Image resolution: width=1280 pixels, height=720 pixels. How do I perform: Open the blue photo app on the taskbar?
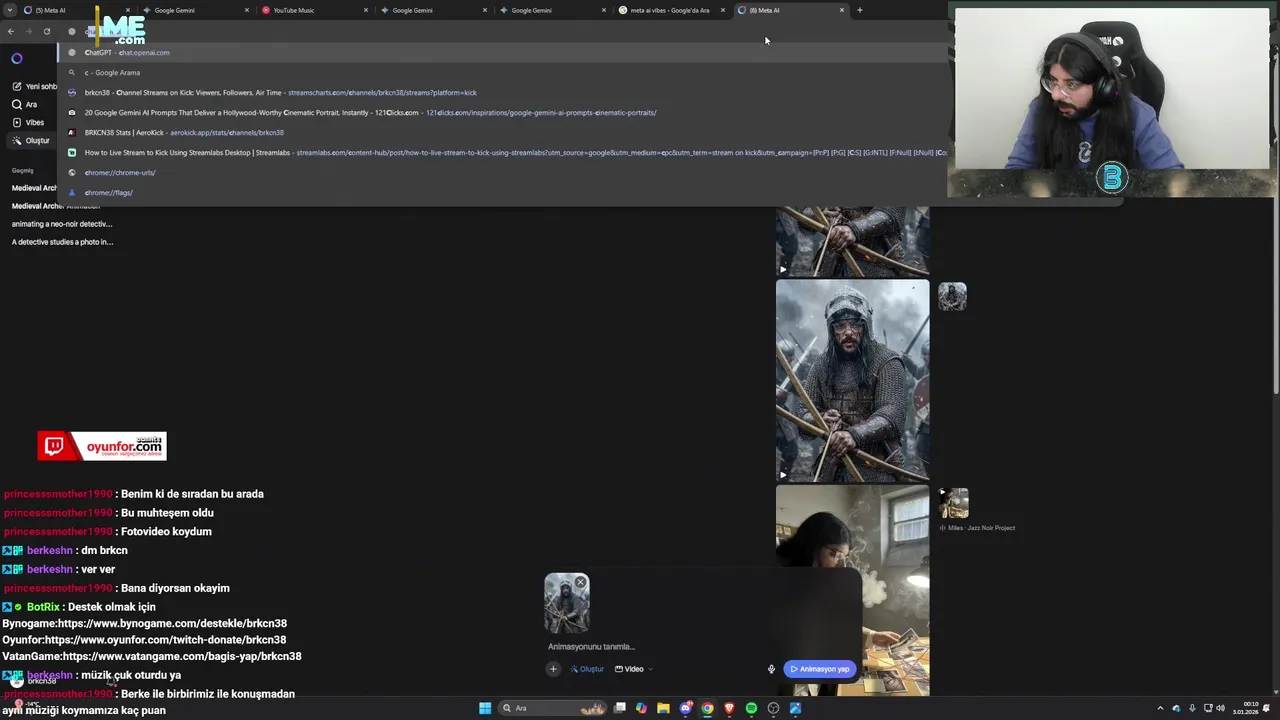pos(795,708)
